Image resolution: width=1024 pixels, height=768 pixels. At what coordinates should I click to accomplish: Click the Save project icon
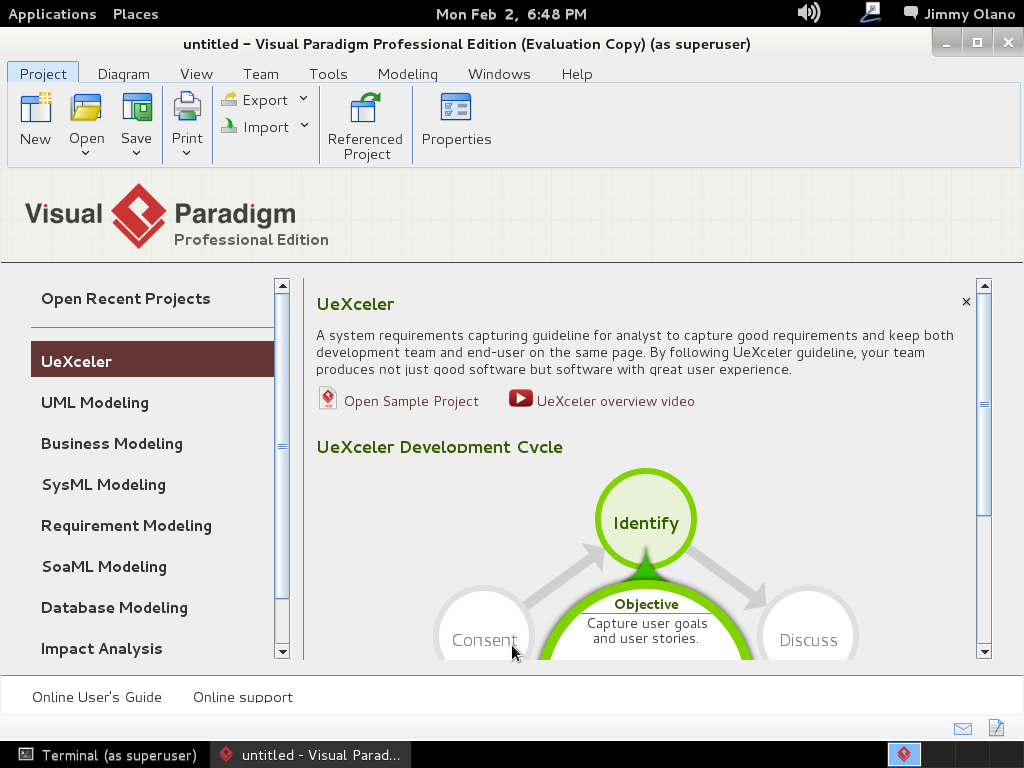tap(136, 108)
